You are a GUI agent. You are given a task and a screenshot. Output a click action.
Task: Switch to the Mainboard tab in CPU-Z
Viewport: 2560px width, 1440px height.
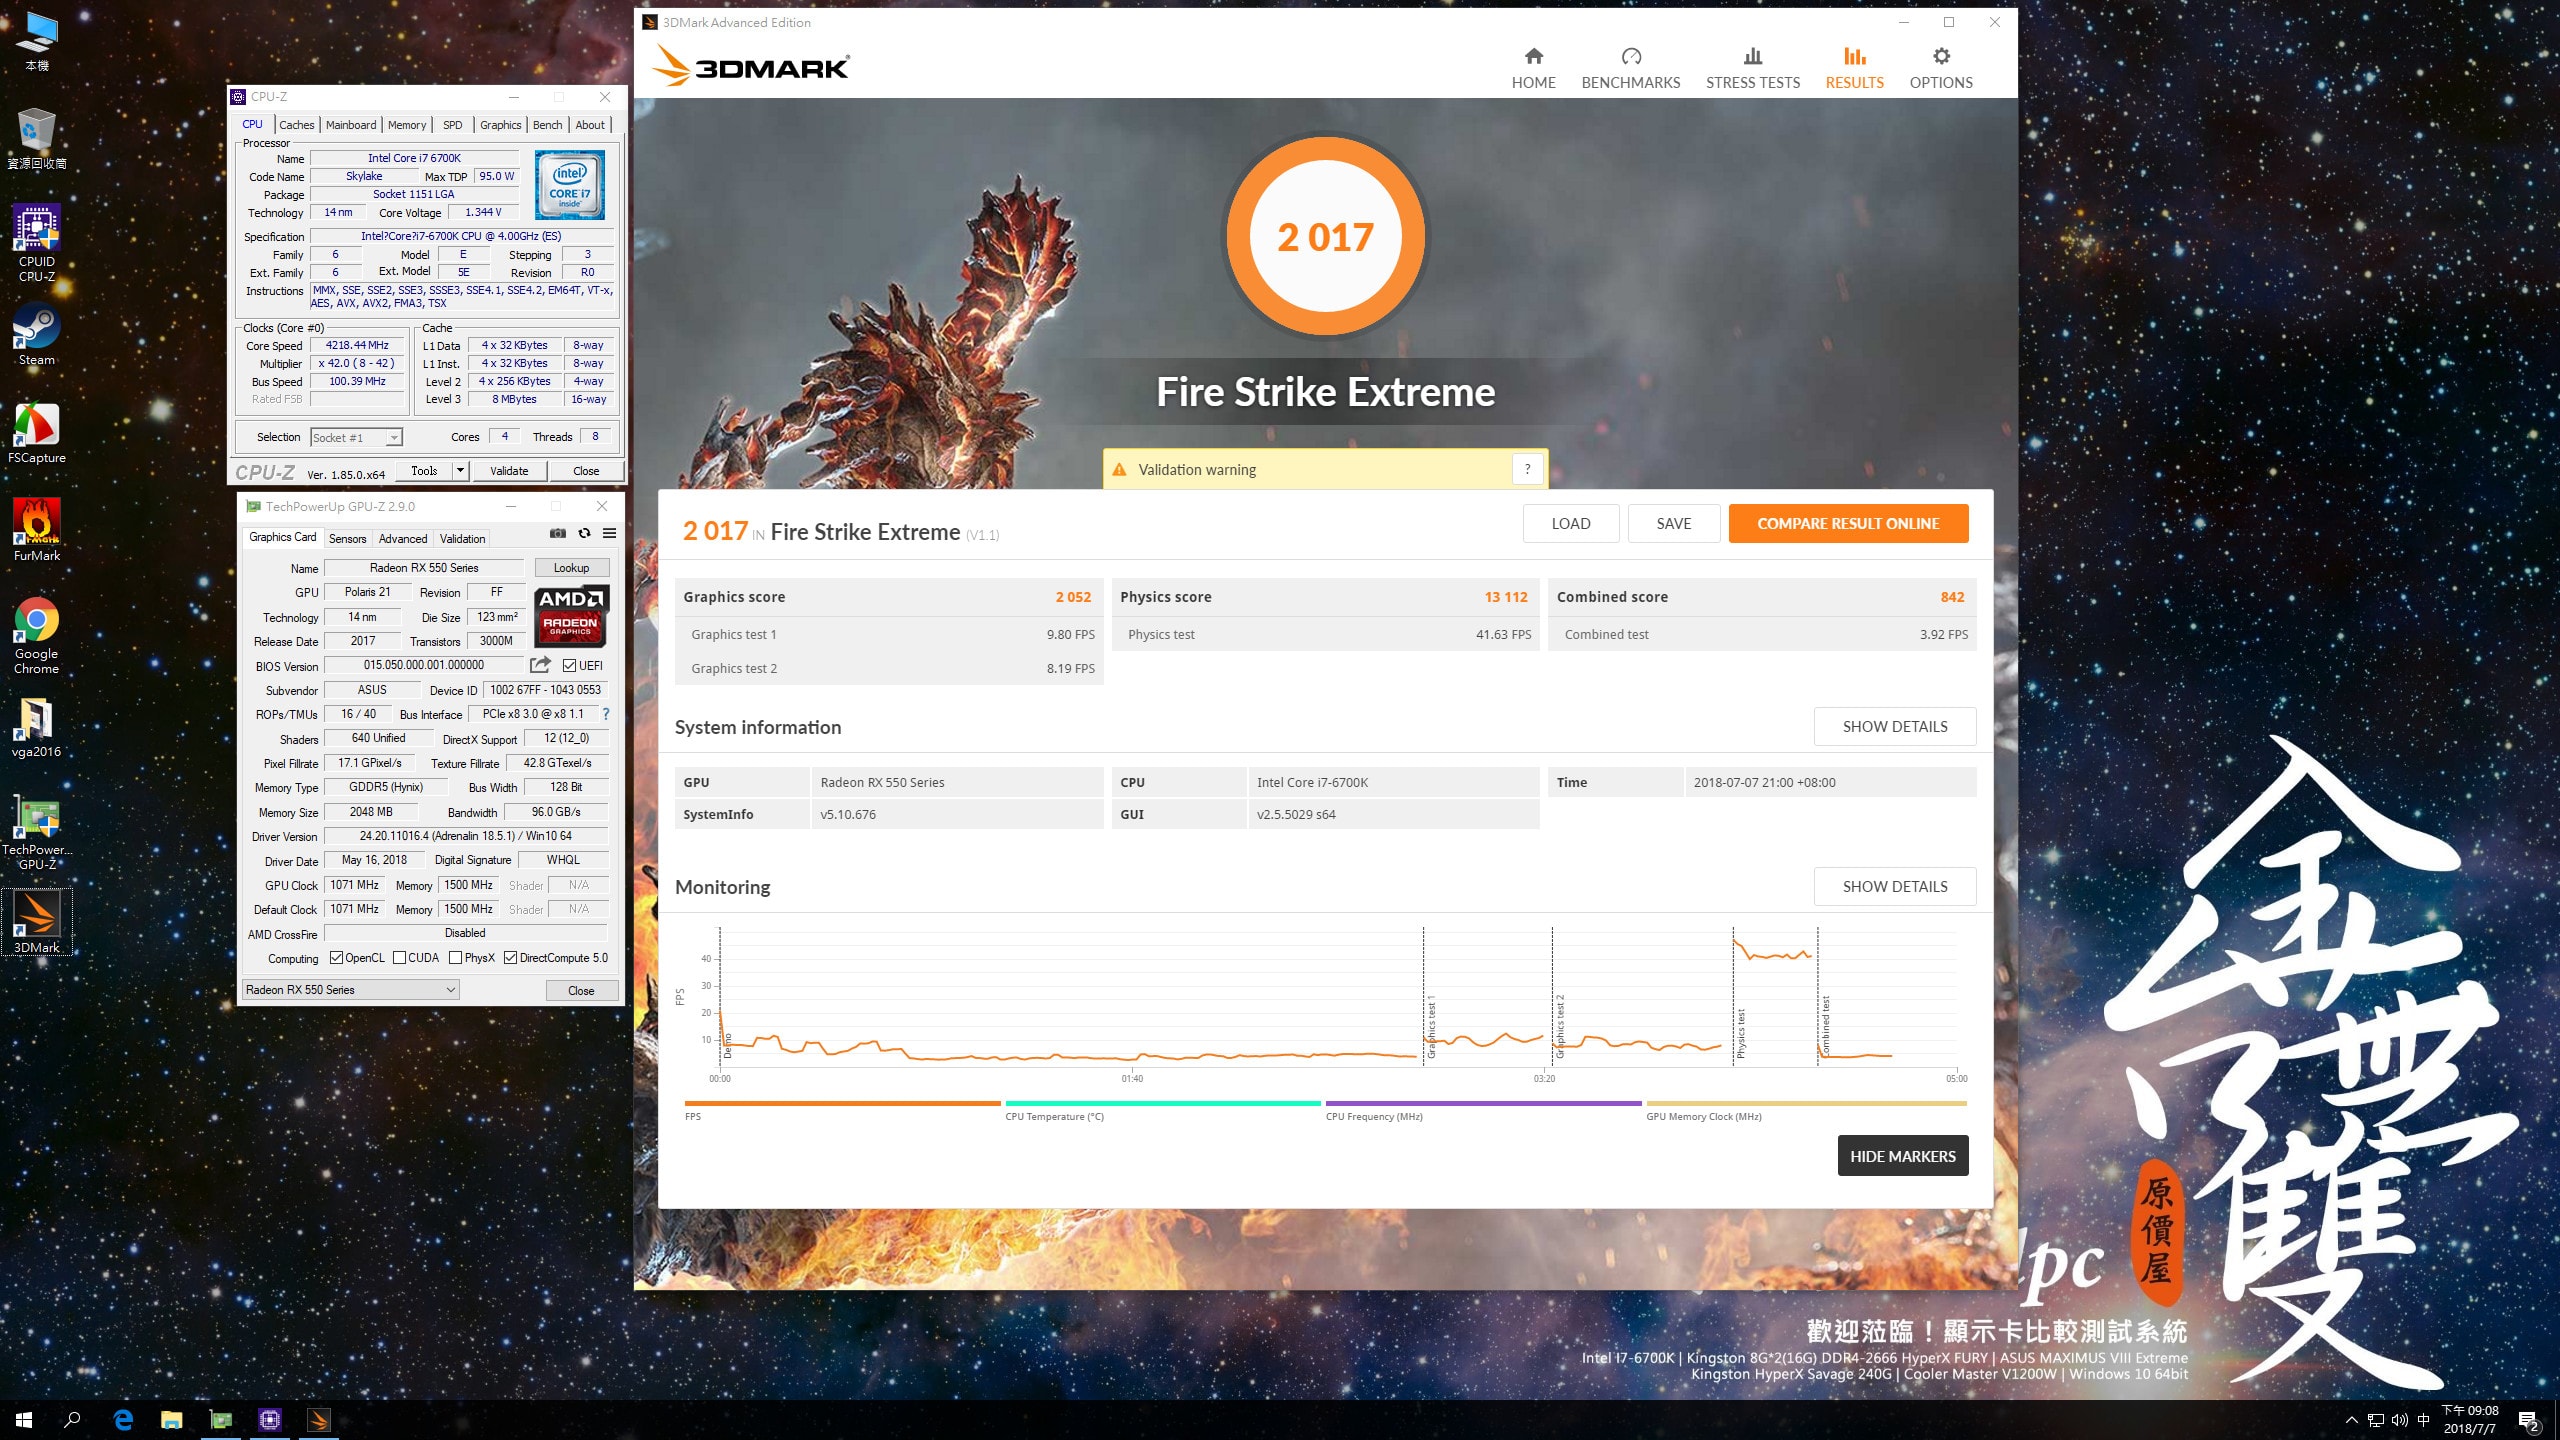[x=351, y=125]
